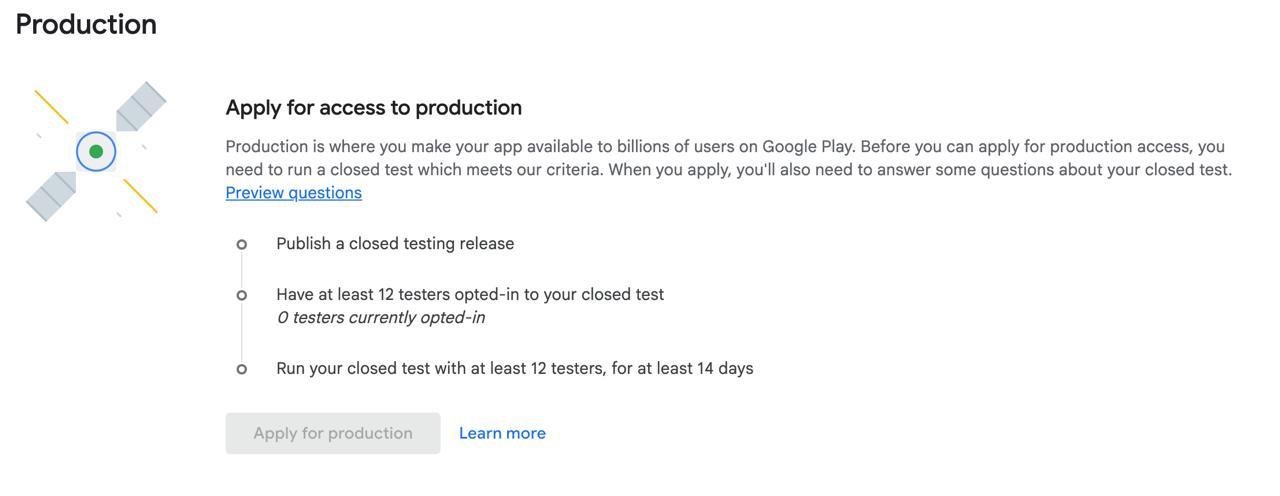
Task: Click the "Apply for access to production" heading
Action: click(x=373, y=107)
